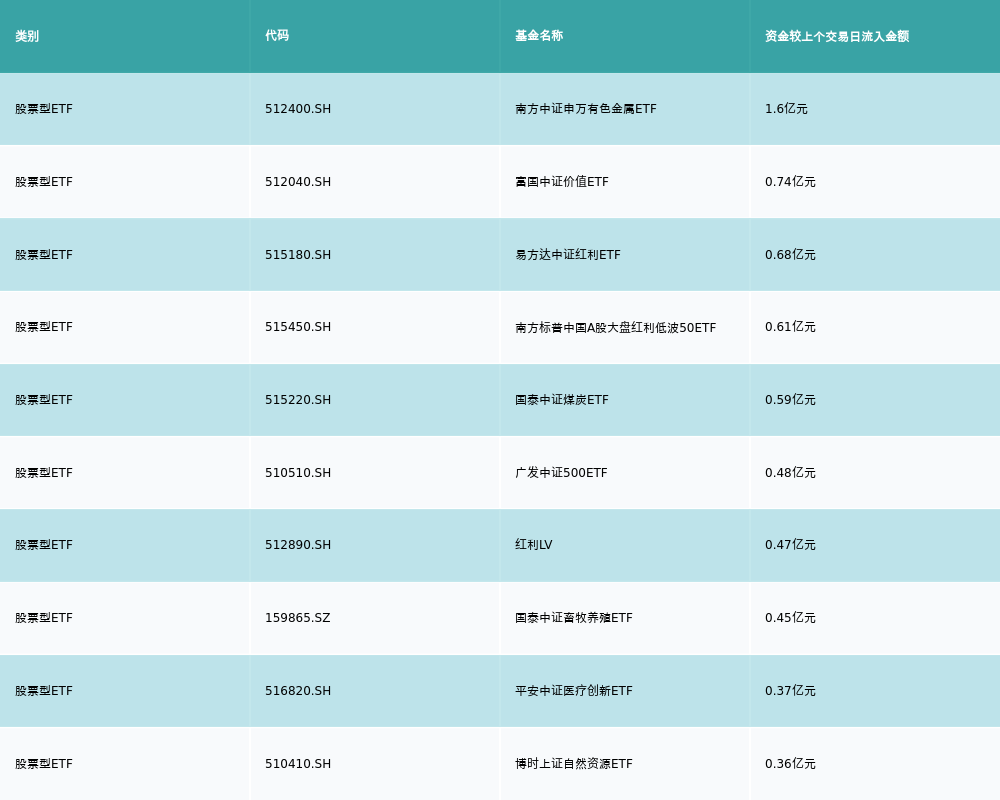Screen dimensions: 1000x800
Task: Click 股票型ETF in the 512040.SH row
Action: (44, 182)
